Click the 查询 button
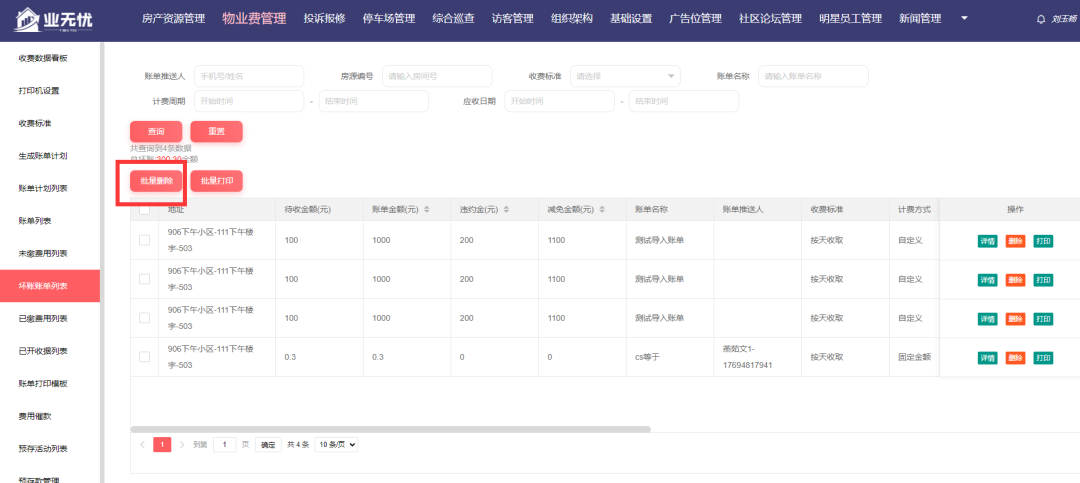Viewport: 1080px width, 483px height. click(x=156, y=132)
